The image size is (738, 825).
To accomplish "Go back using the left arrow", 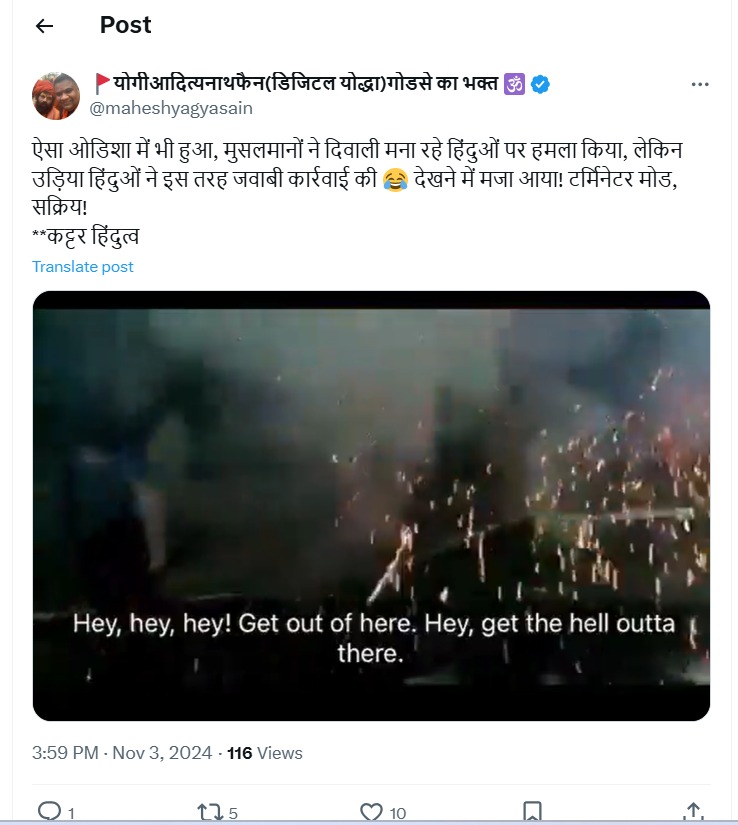I will tap(44, 26).
